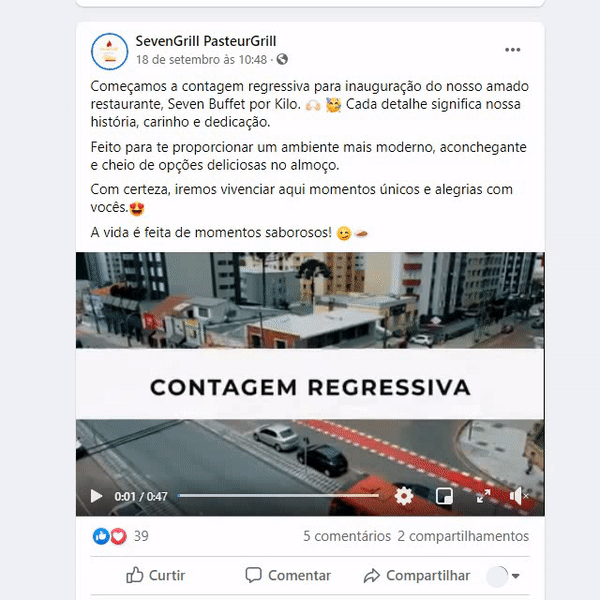Open video settings gear
Image resolution: width=600 pixels, height=600 pixels.
404,496
